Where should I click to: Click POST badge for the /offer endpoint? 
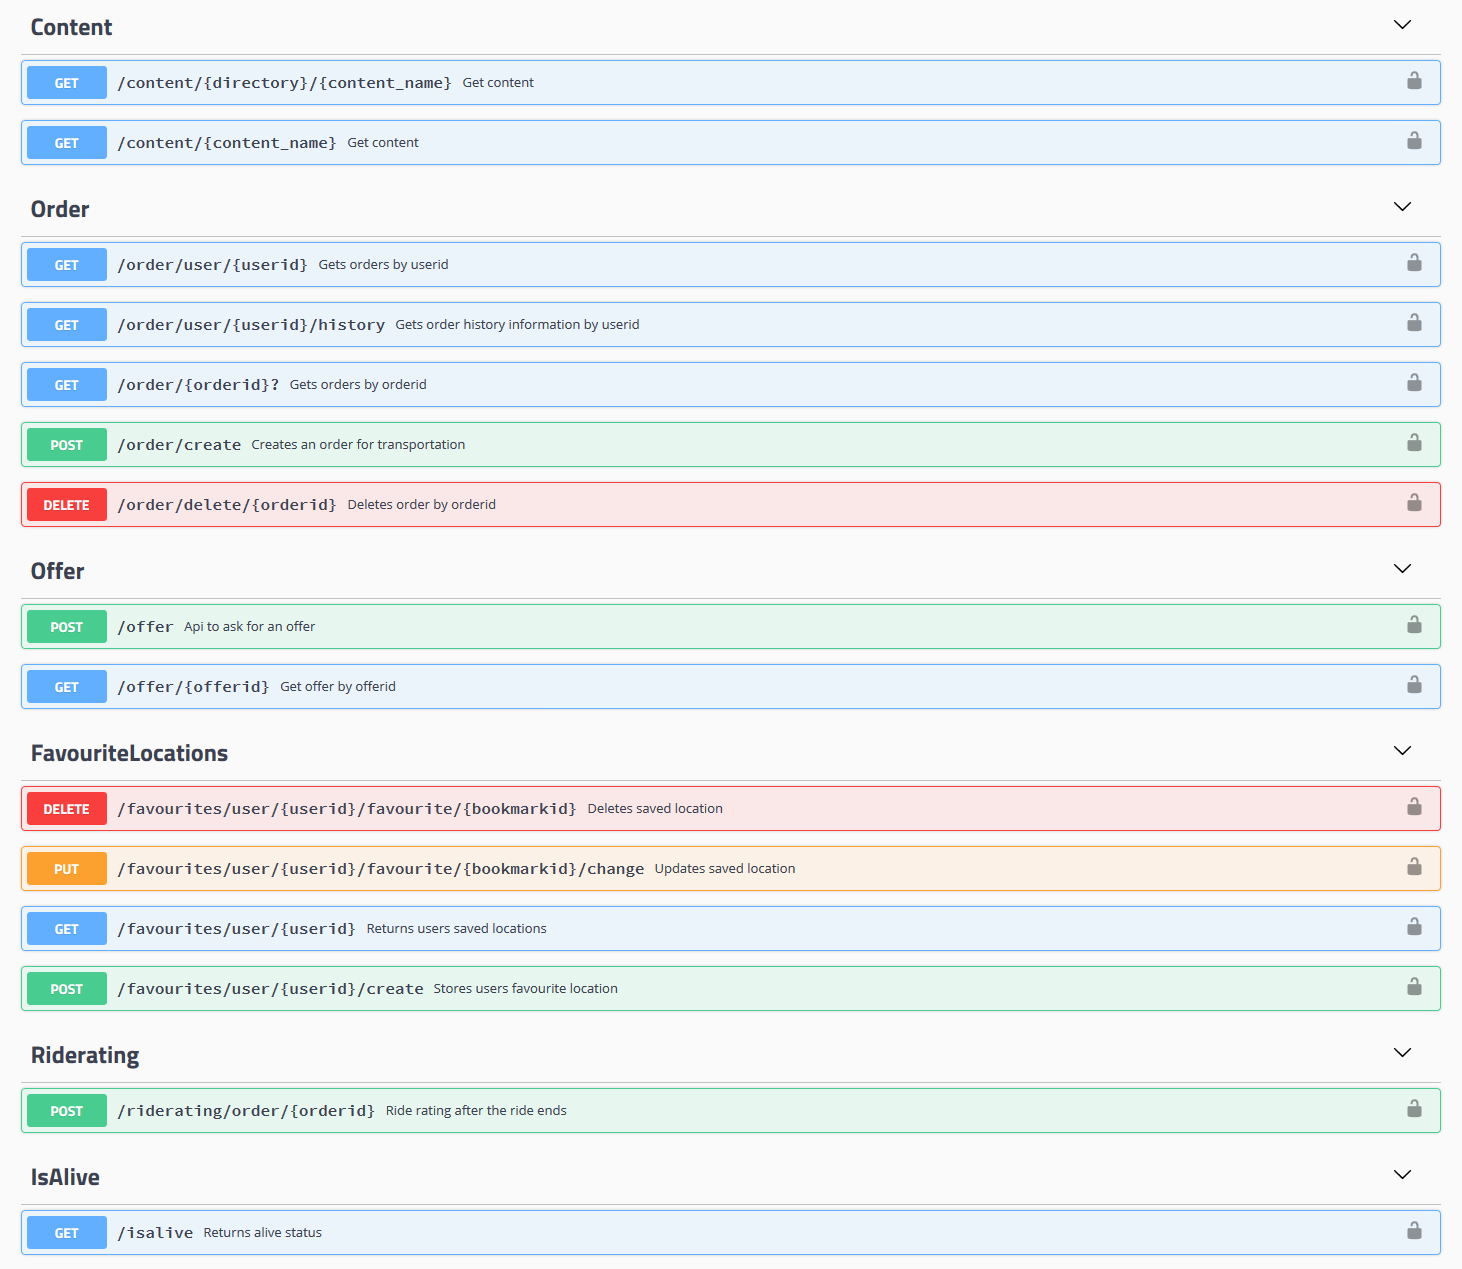[67, 627]
